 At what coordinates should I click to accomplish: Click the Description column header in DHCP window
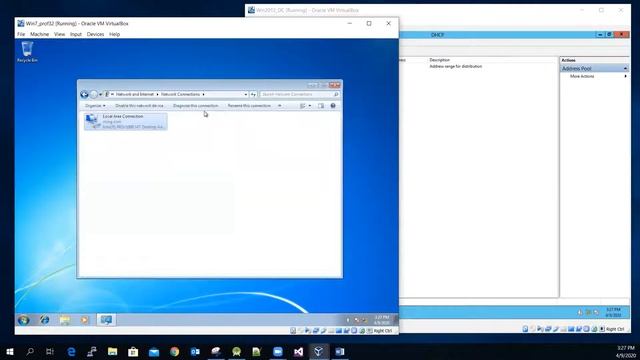pos(440,60)
